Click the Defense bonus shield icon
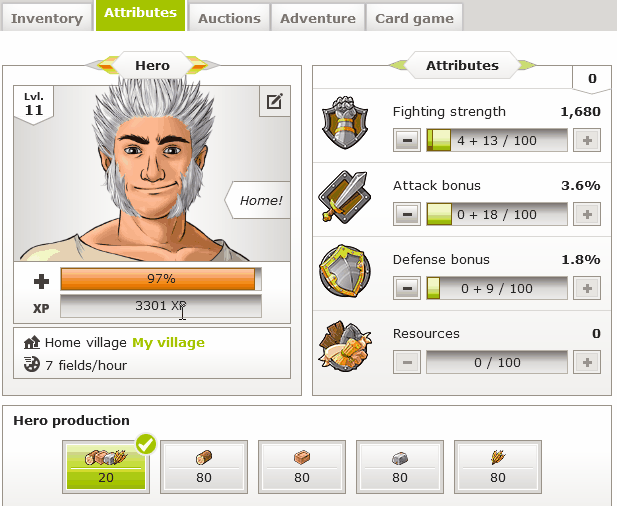Image resolution: width=617 pixels, height=506 pixels. pyautogui.click(x=345, y=271)
